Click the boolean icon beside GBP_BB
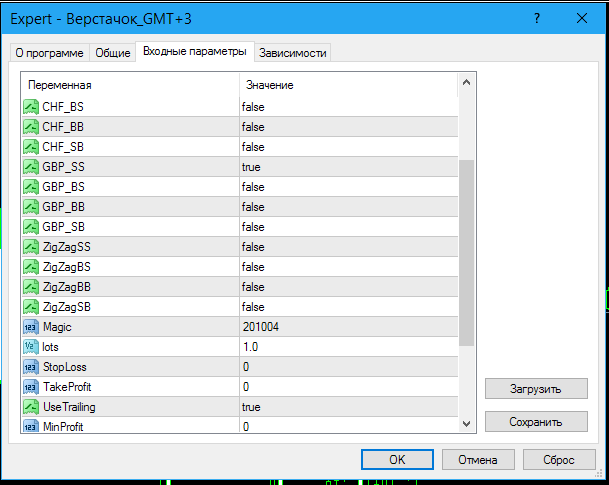 coord(31,207)
